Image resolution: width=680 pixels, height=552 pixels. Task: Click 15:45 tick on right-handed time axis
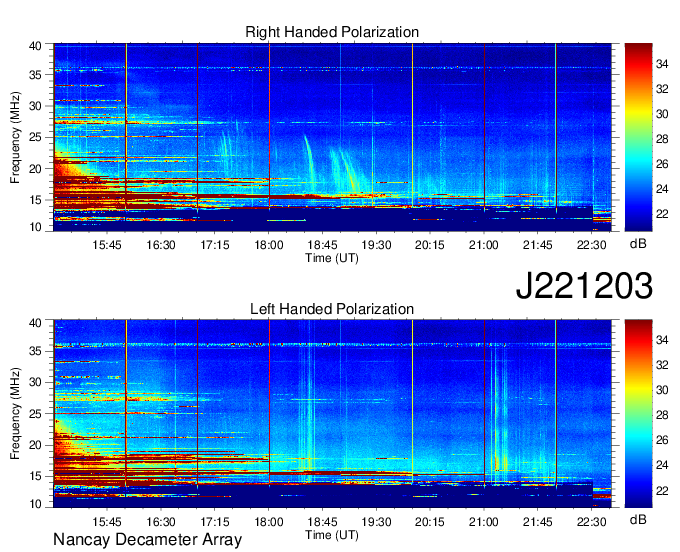107,245
